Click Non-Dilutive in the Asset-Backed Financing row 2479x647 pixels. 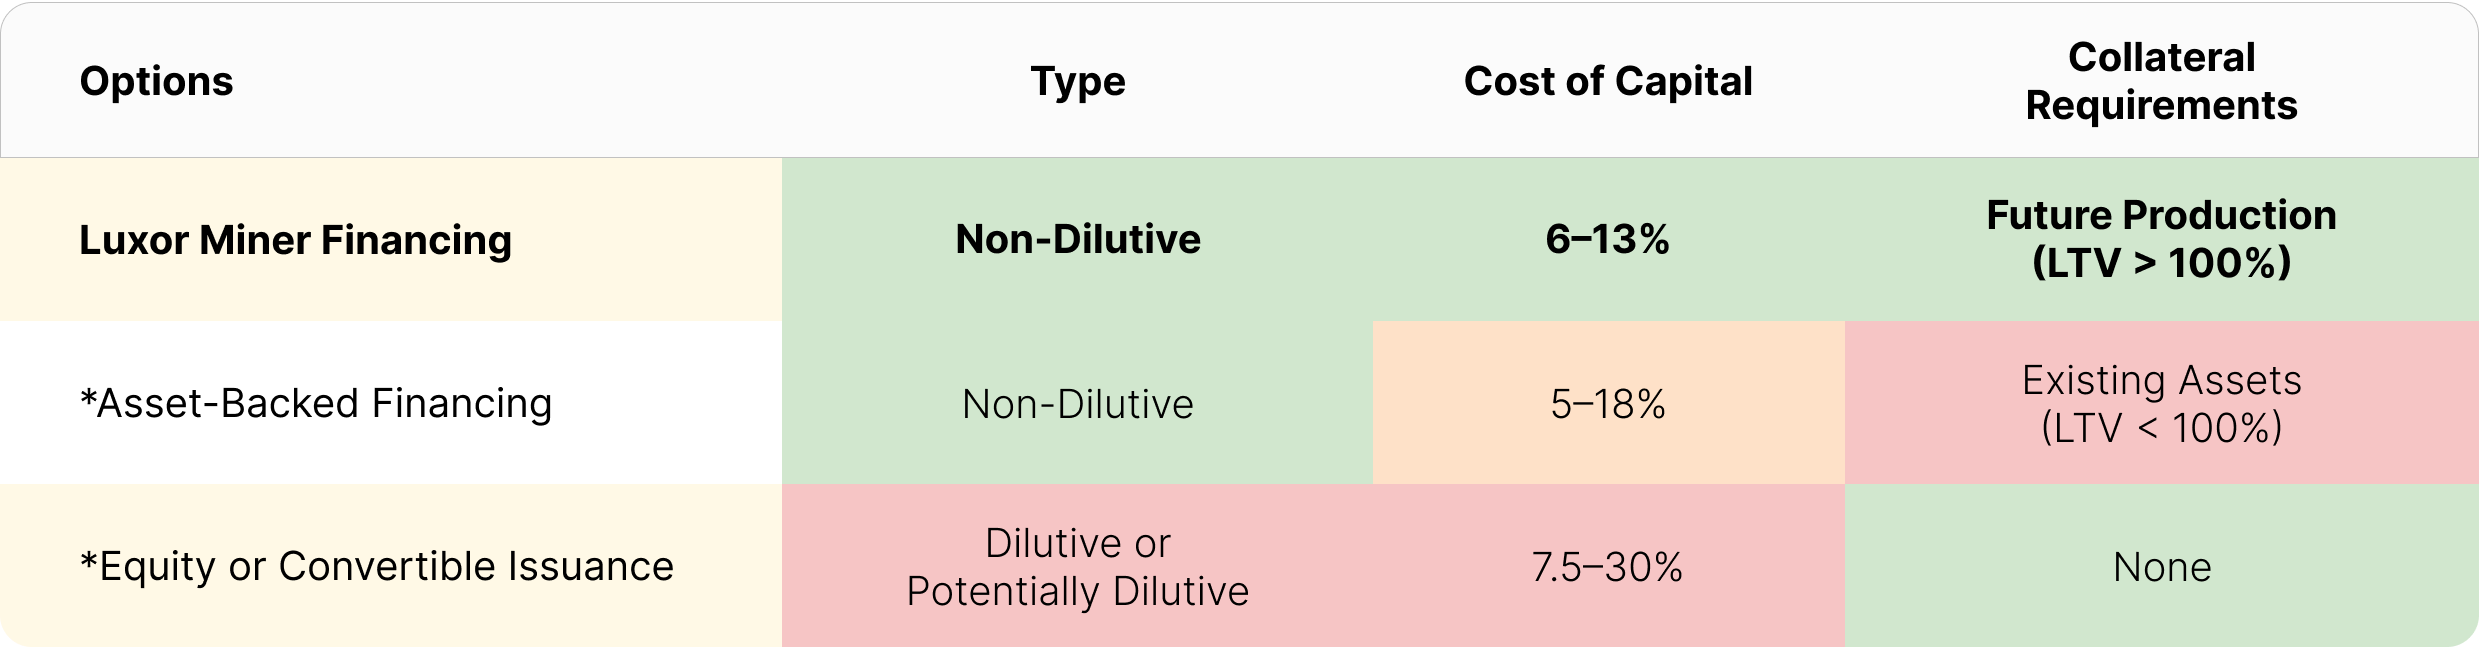1077,404
